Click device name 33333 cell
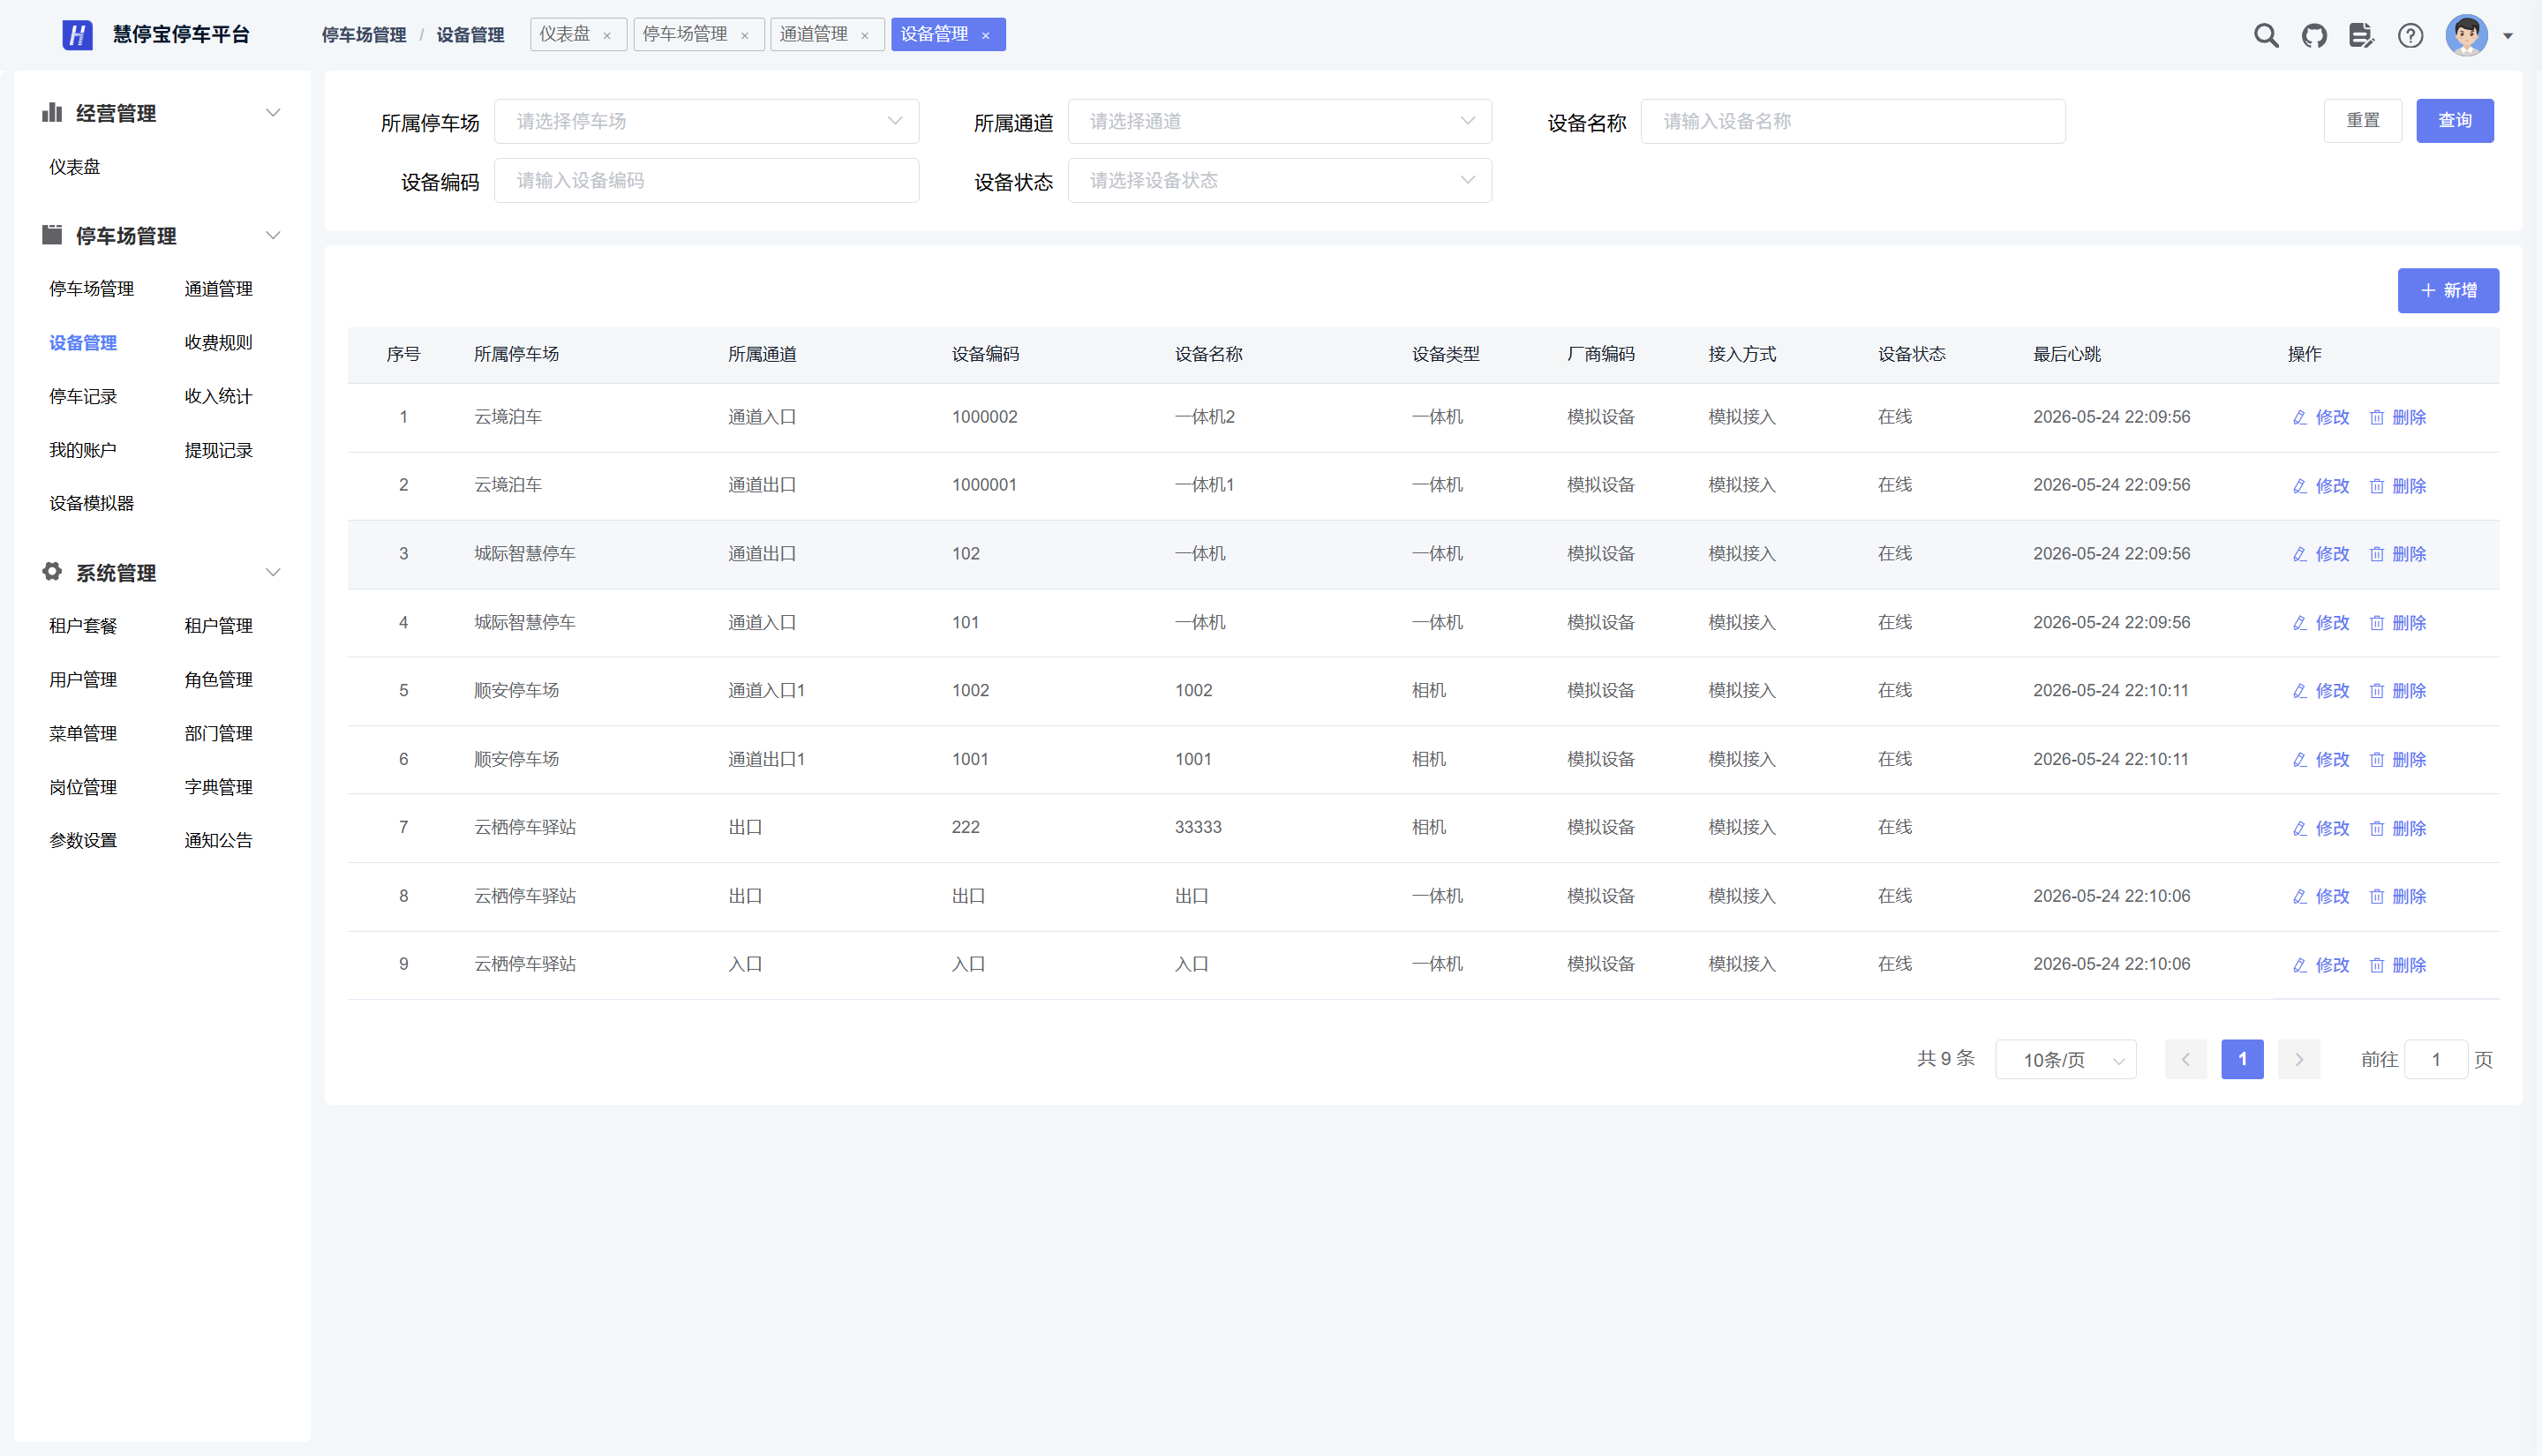 1197,828
